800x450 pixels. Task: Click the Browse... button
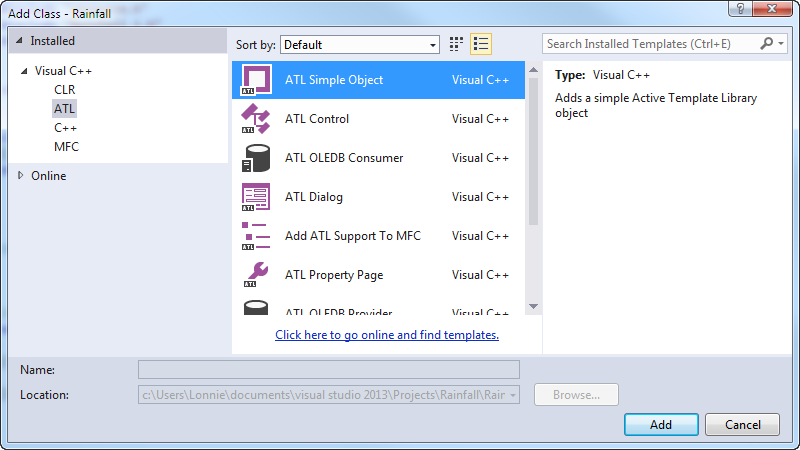(577, 395)
